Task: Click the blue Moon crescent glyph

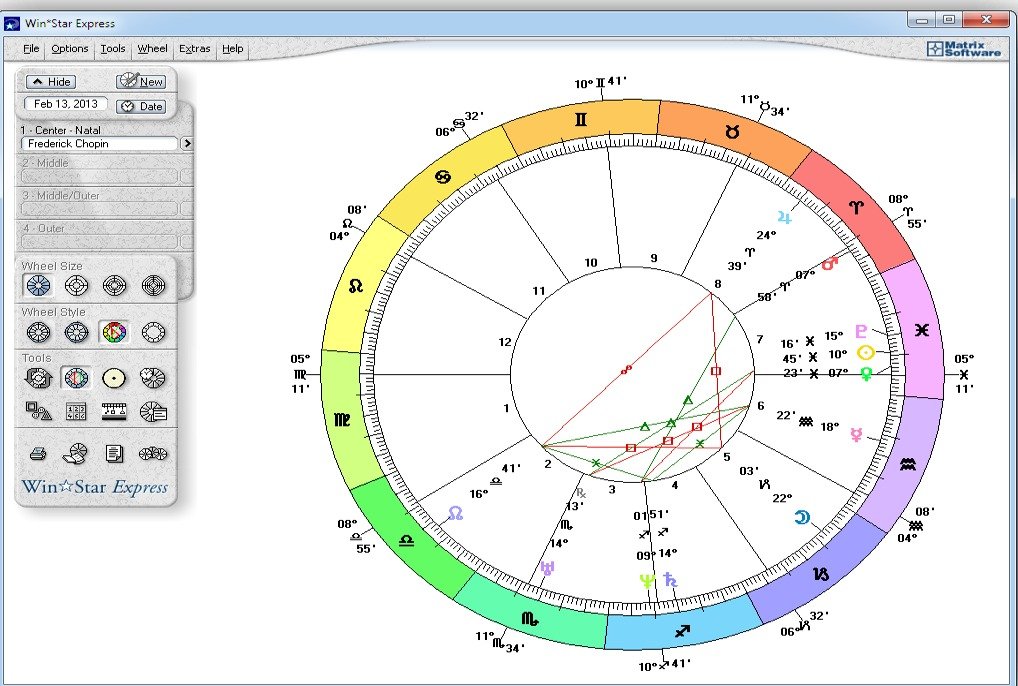Action: coord(802,517)
